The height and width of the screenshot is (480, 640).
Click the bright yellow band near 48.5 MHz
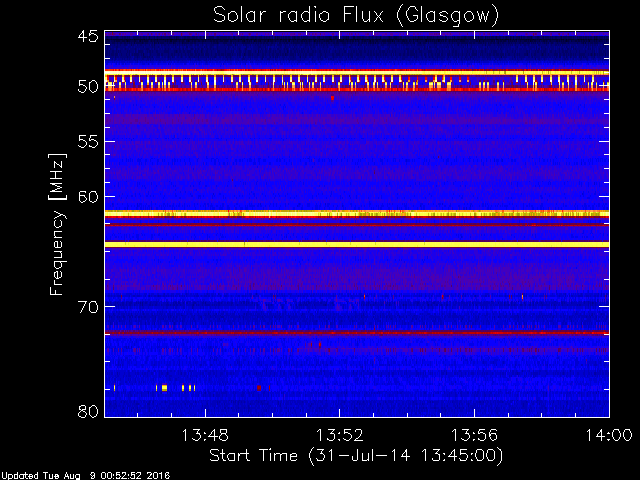tap(357, 73)
